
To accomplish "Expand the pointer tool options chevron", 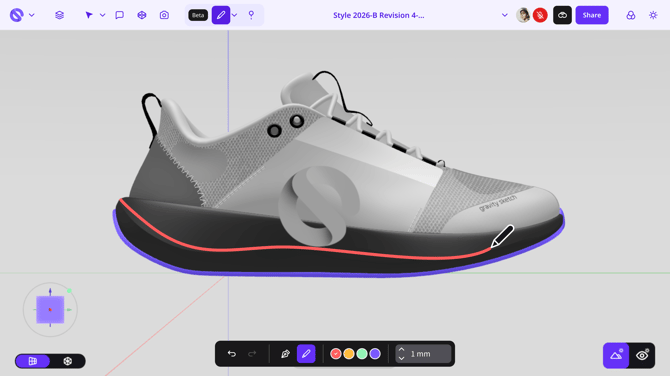I will (103, 15).
